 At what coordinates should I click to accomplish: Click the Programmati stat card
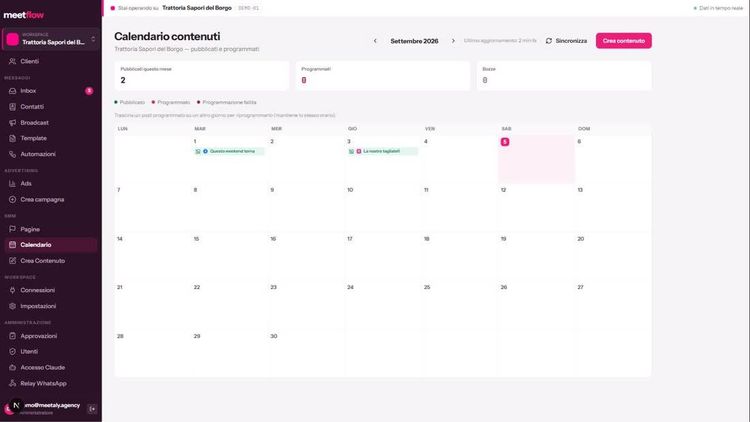coord(383,76)
